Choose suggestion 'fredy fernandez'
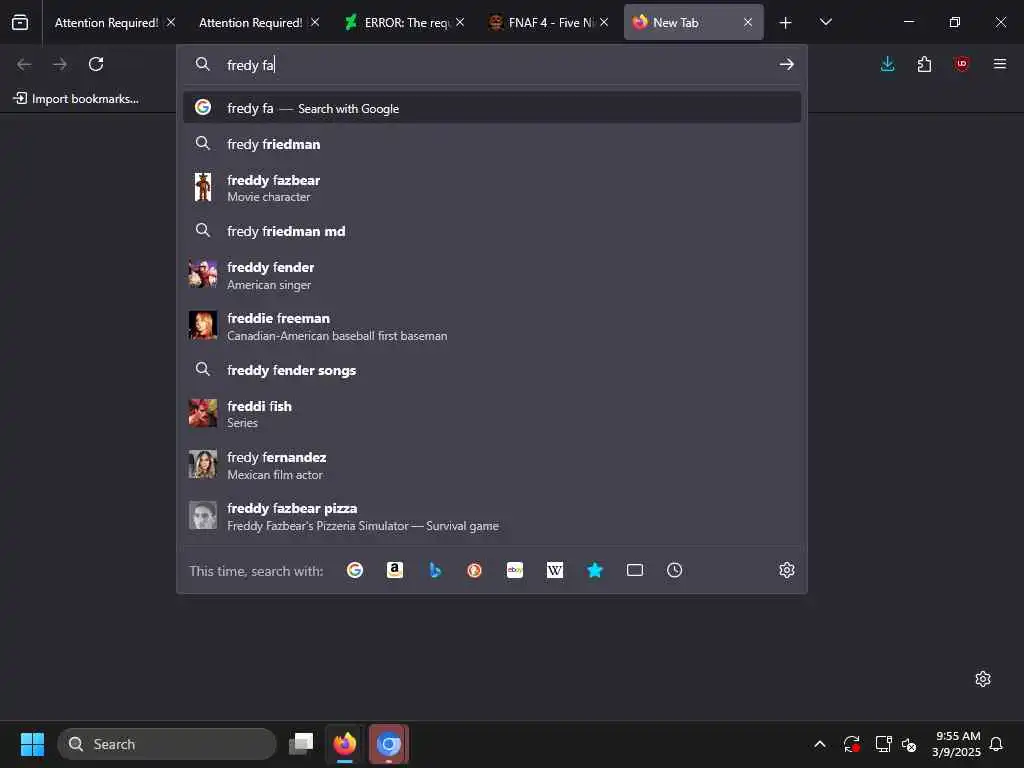Screen dimensions: 1024x768 (492, 465)
